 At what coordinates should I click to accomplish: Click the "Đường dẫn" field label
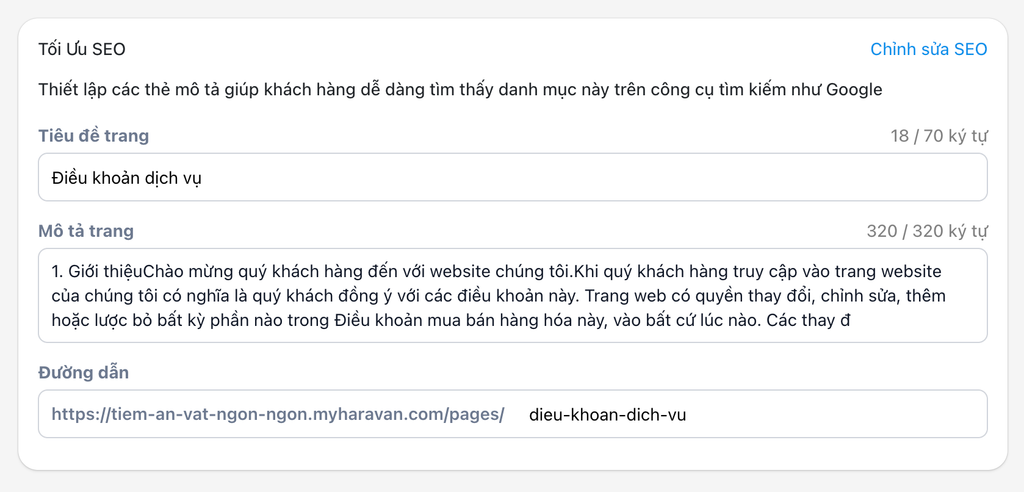(x=83, y=372)
